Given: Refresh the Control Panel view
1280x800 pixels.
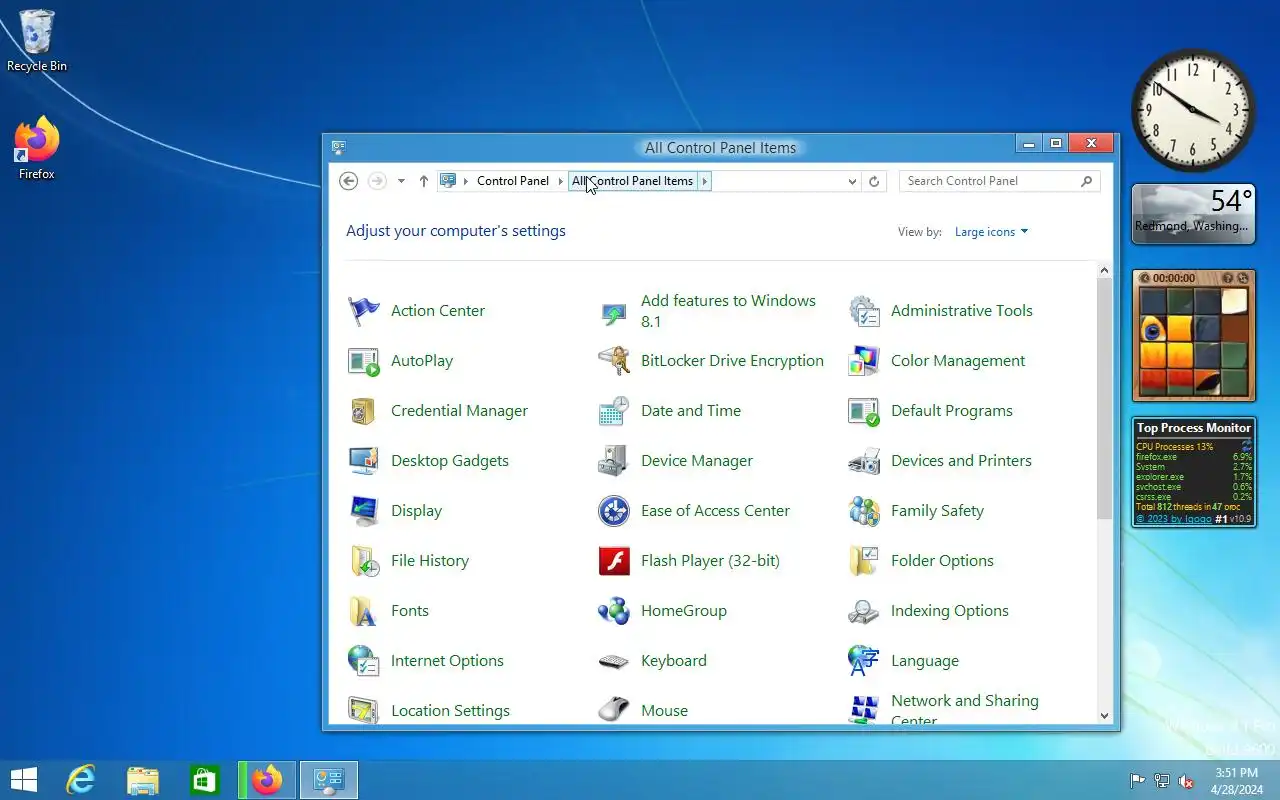Looking at the screenshot, I should (874, 182).
